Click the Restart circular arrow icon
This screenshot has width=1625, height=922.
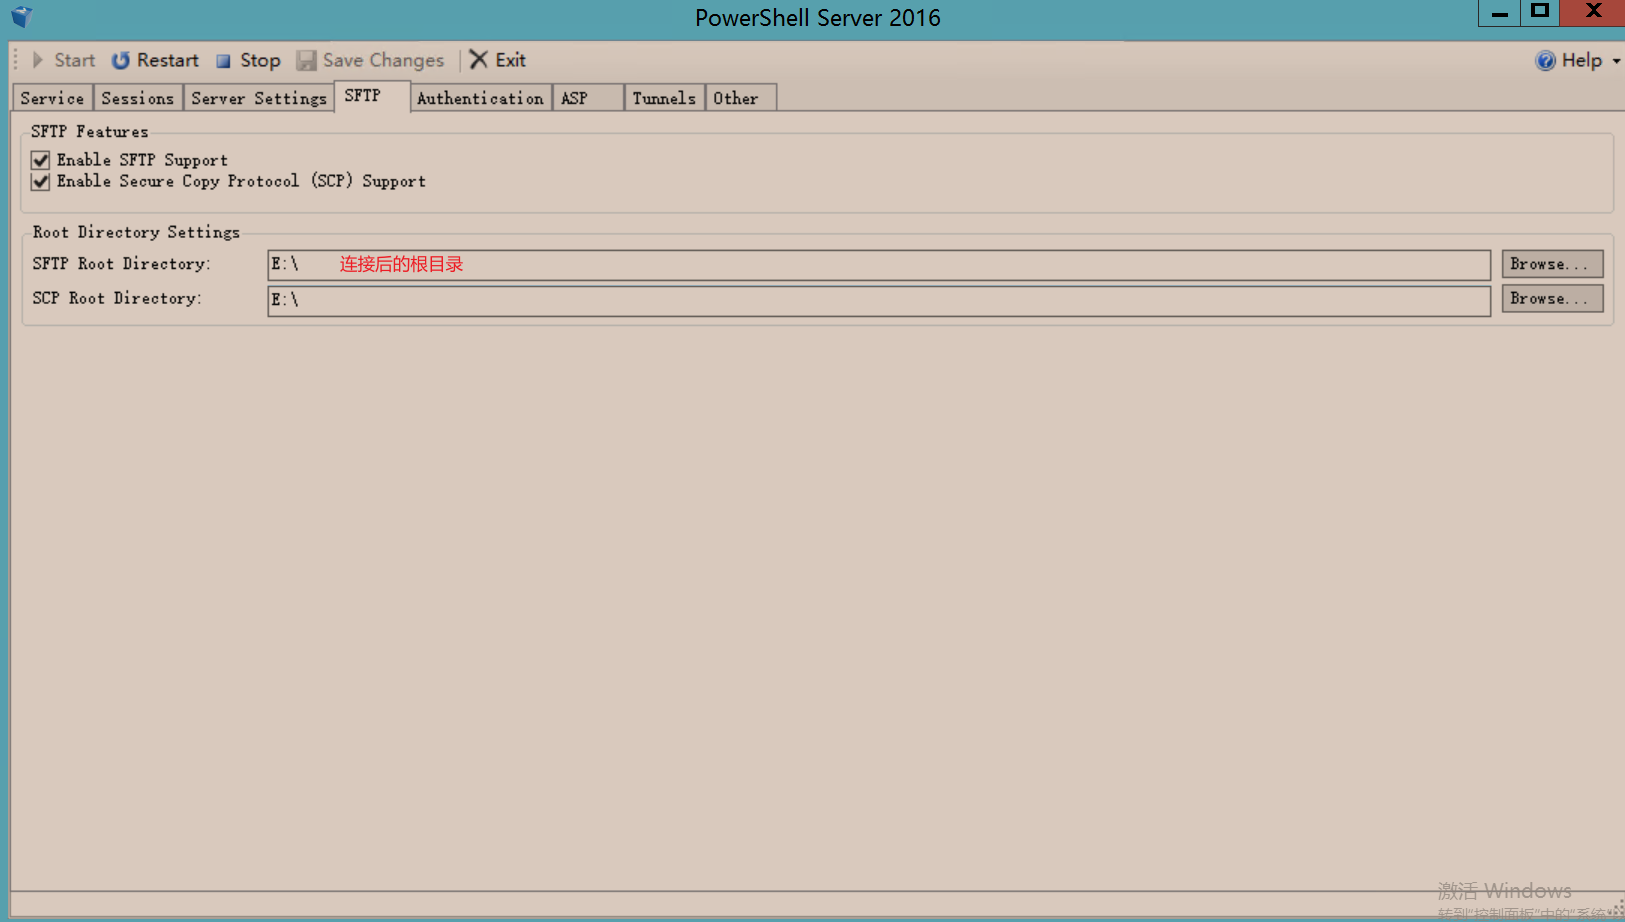pyautogui.click(x=120, y=60)
